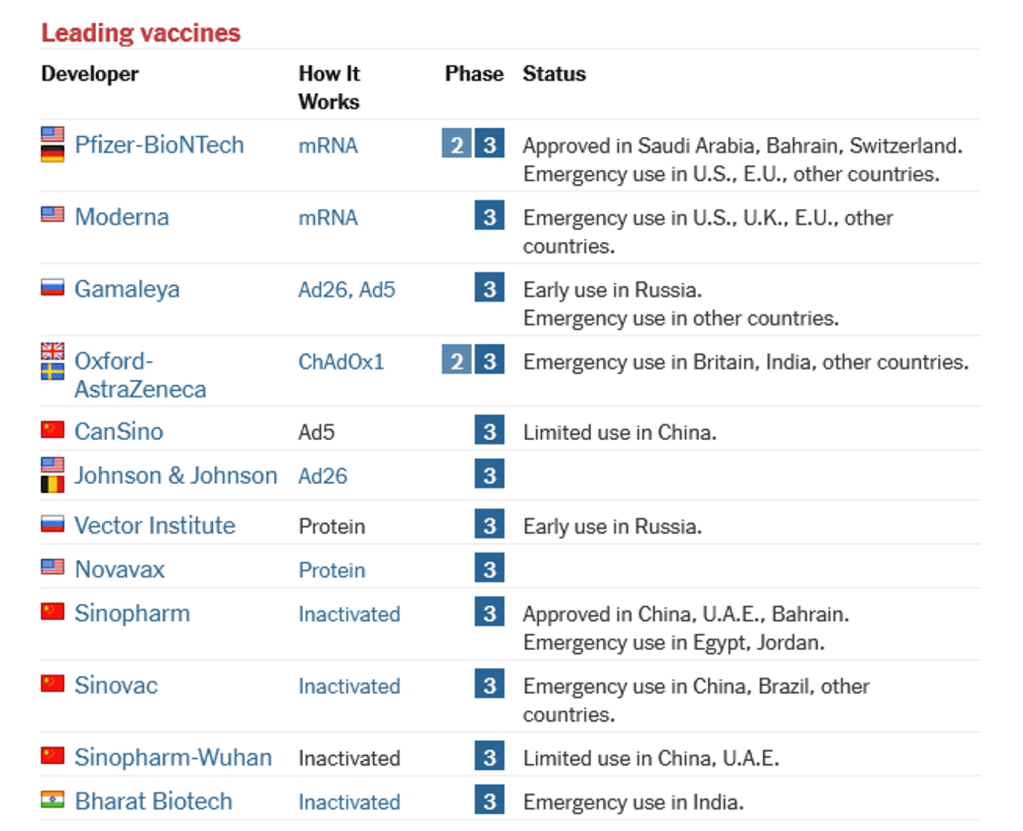Click the flag icons beside Pfizer-BioNTech
Screen dimensions: 1023x831
pyautogui.click(x=53, y=145)
